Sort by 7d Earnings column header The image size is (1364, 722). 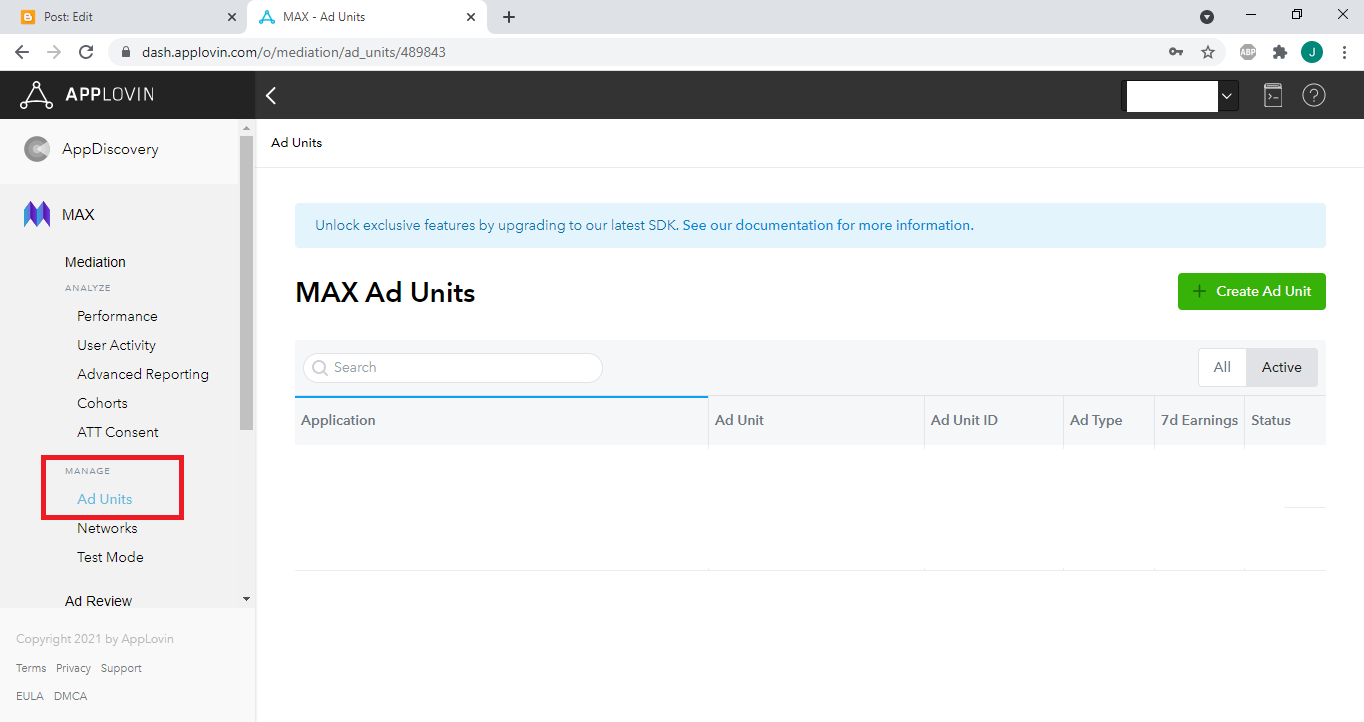click(1199, 420)
